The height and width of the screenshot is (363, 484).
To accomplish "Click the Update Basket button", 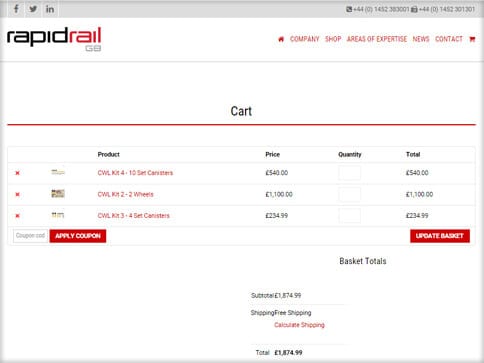I will pos(440,236).
